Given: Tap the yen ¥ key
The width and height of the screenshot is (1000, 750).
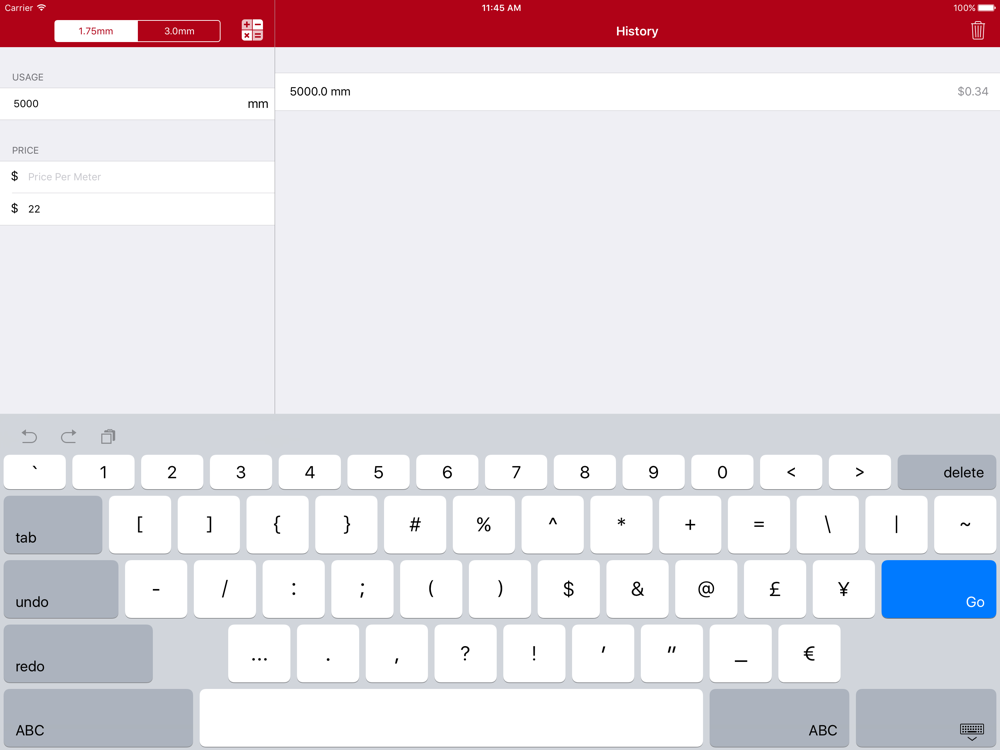Looking at the screenshot, I should pos(844,589).
